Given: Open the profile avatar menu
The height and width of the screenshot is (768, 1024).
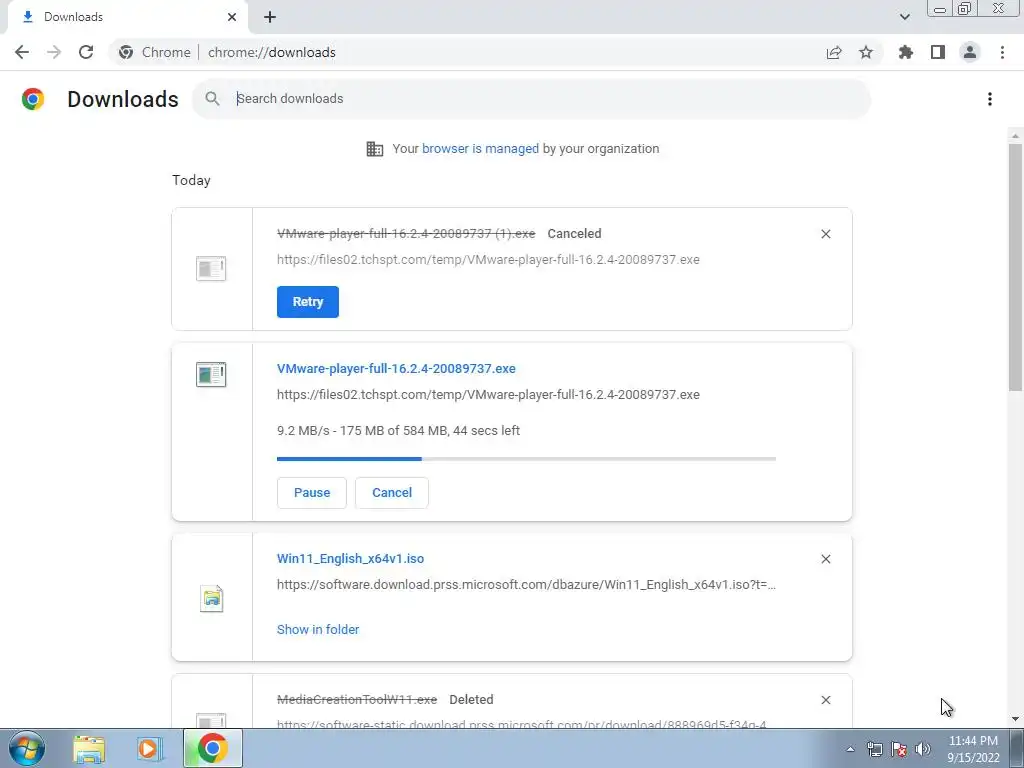Looking at the screenshot, I should 970,52.
